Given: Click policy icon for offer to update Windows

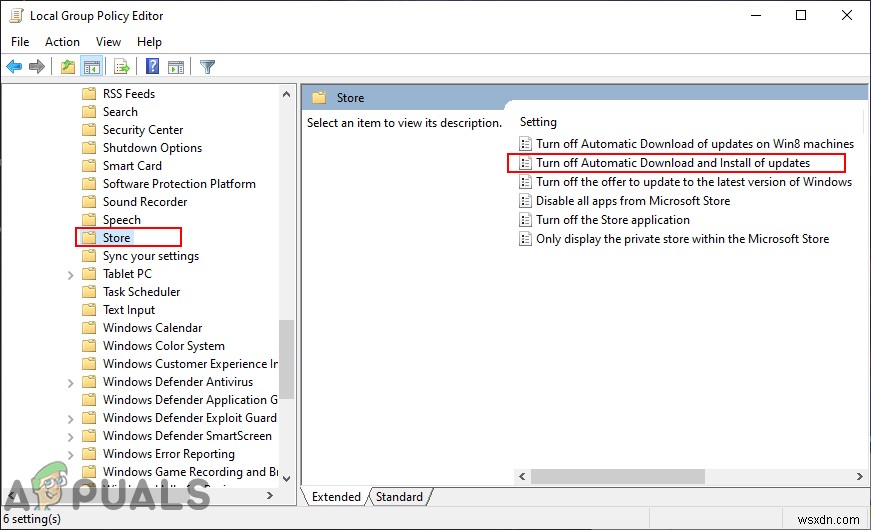Looking at the screenshot, I should [525, 182].
